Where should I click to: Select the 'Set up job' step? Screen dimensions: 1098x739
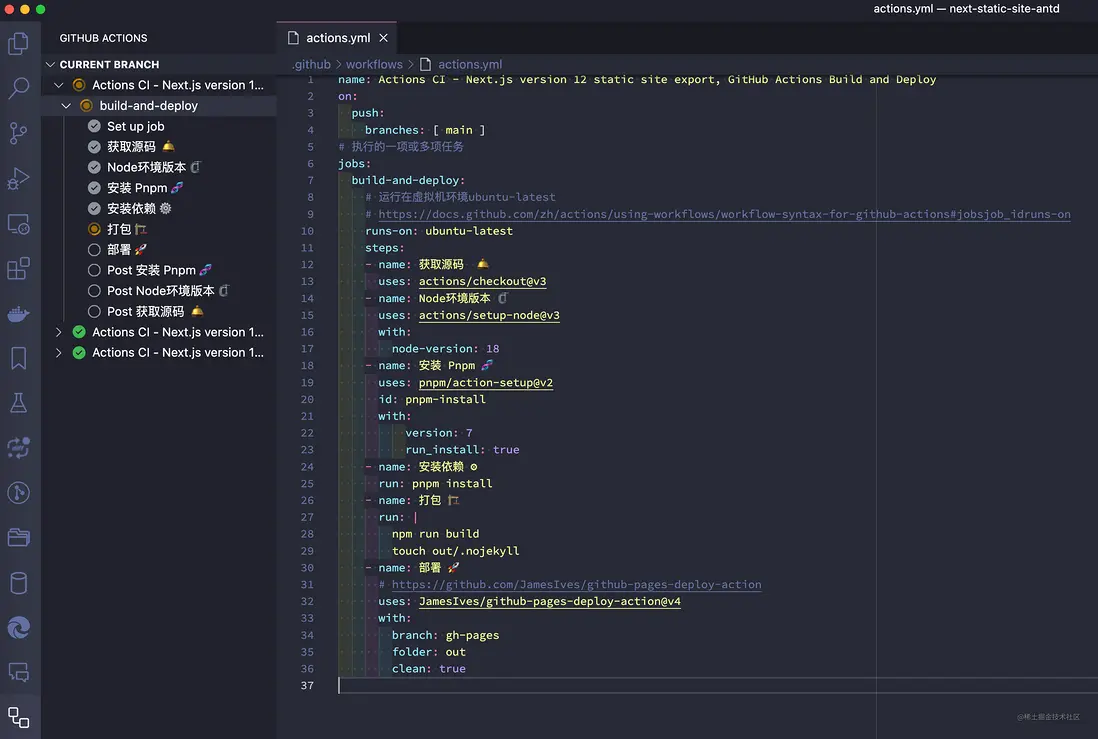135,126
